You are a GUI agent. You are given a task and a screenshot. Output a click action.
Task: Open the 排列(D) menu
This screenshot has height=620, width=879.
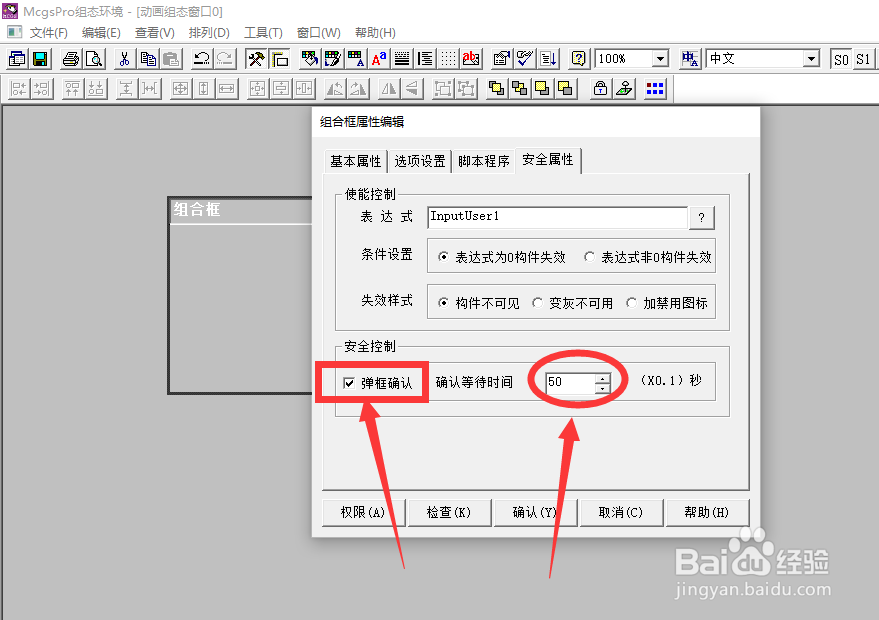(209, 33)
